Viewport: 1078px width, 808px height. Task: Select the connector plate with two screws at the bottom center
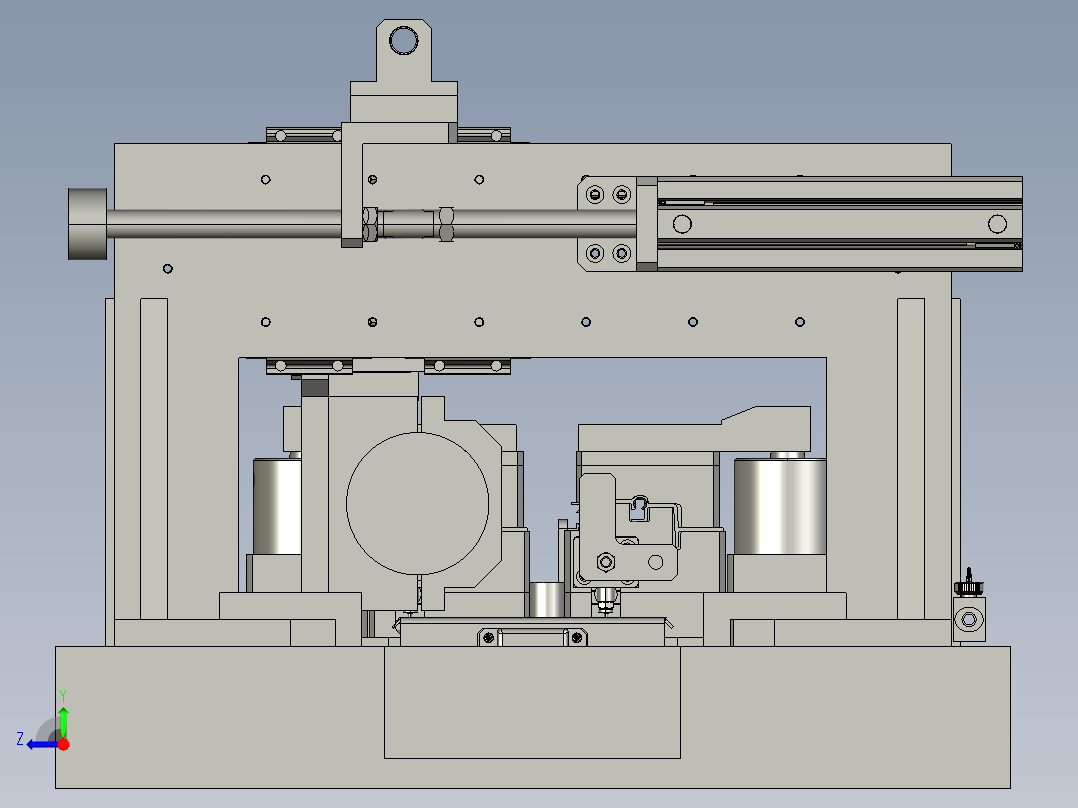(533, 637)
